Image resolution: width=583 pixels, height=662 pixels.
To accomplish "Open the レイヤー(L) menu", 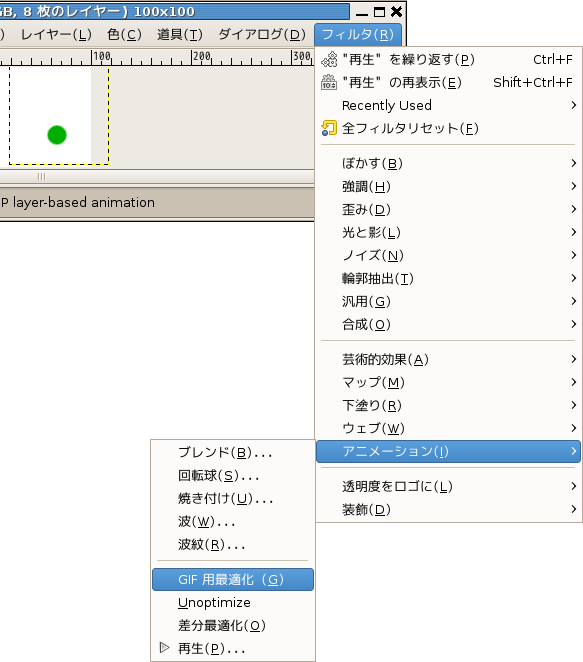I will point(56,35).
